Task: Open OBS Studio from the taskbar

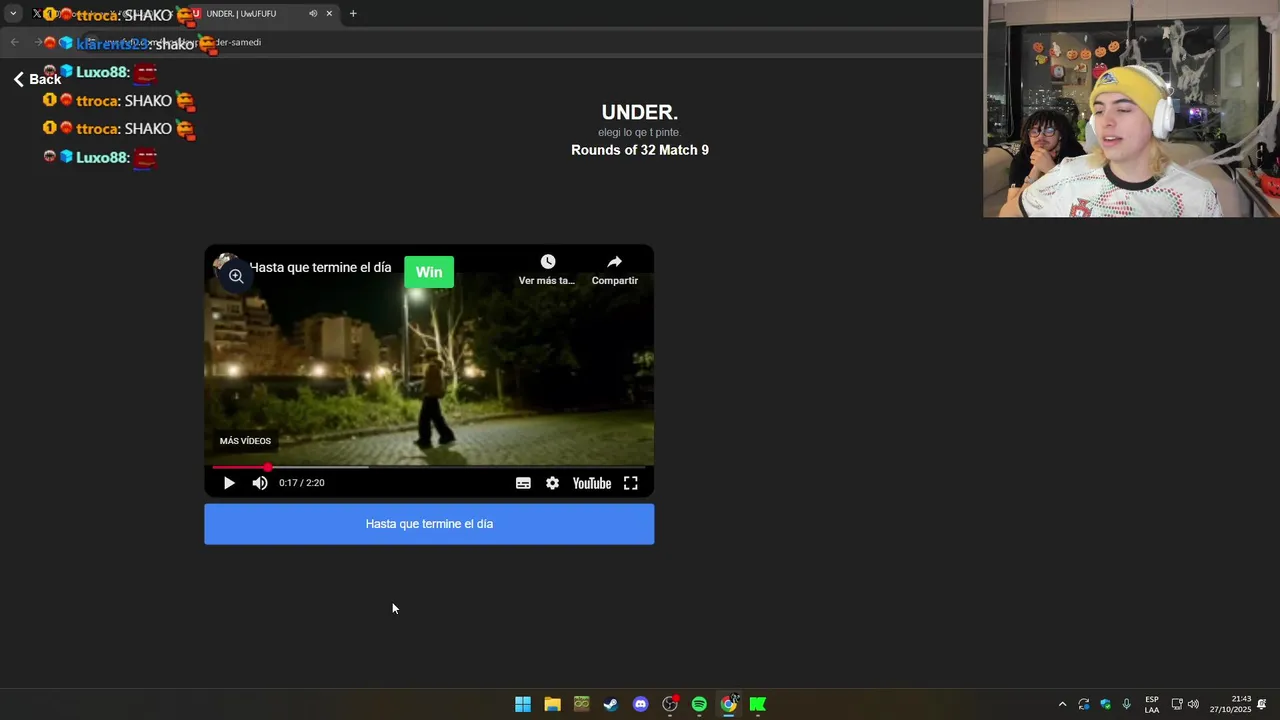Action: [x=670, y=704]
